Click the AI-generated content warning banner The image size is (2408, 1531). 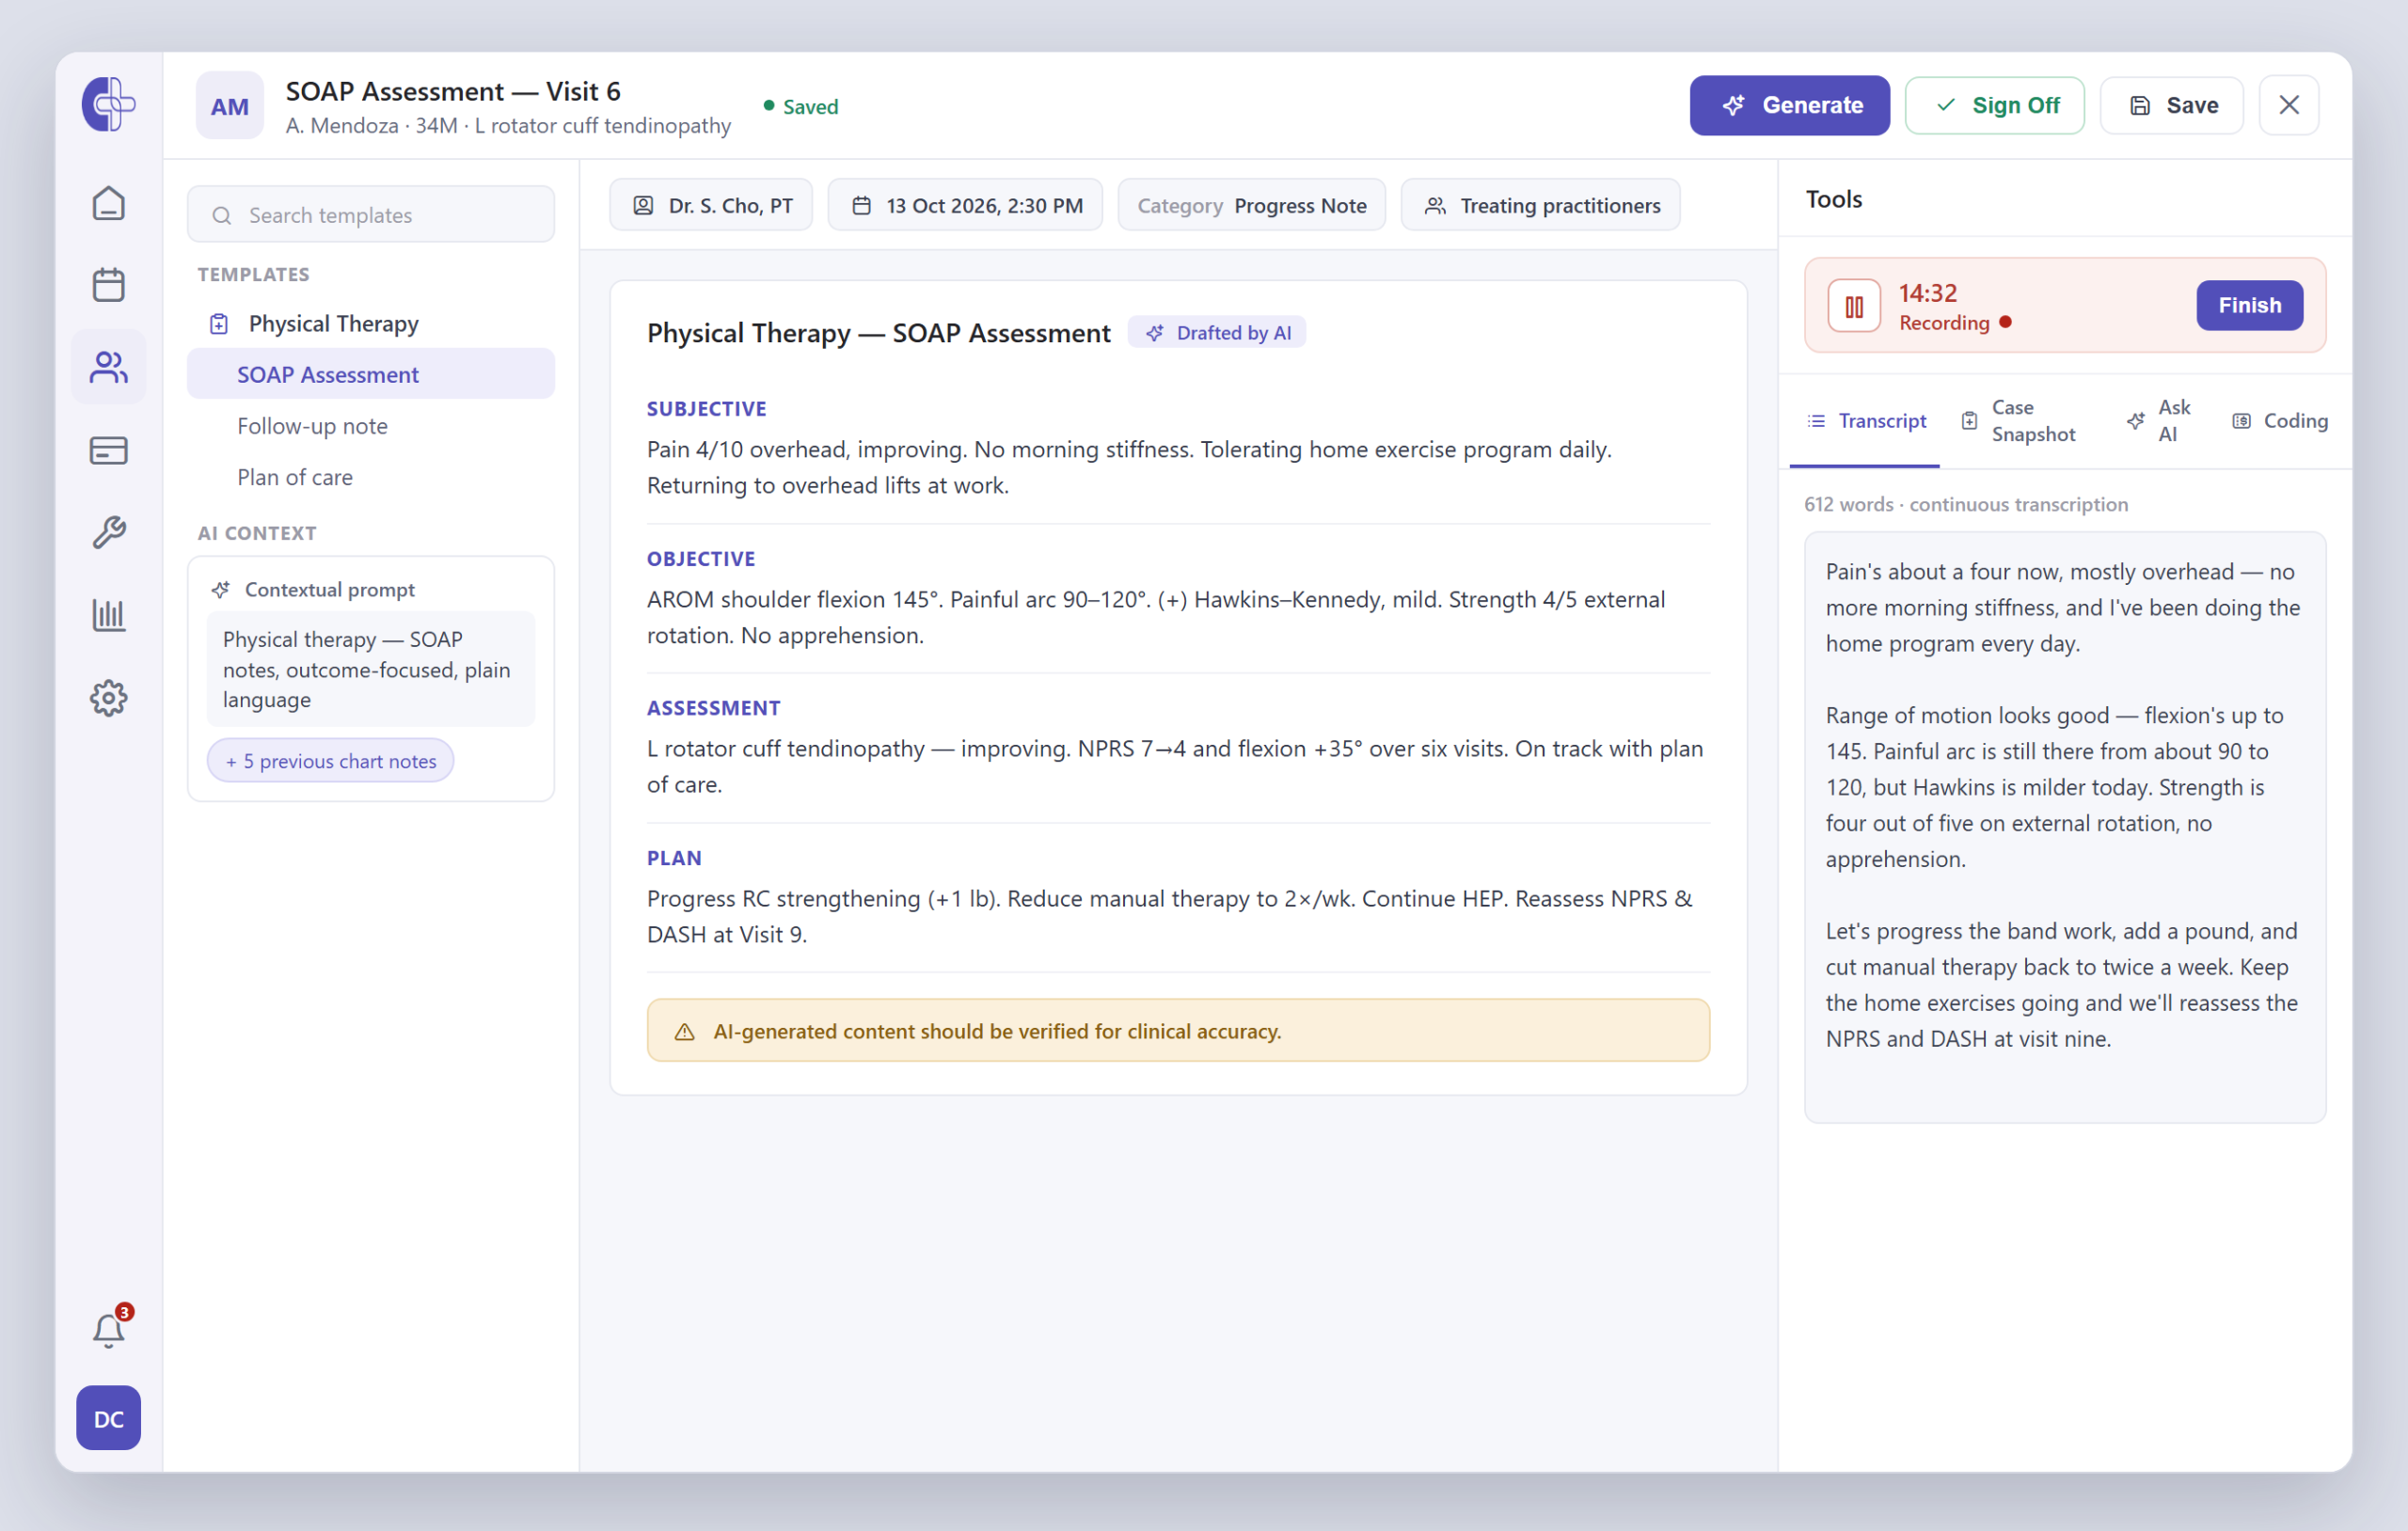click(x=1177, y=1031)
